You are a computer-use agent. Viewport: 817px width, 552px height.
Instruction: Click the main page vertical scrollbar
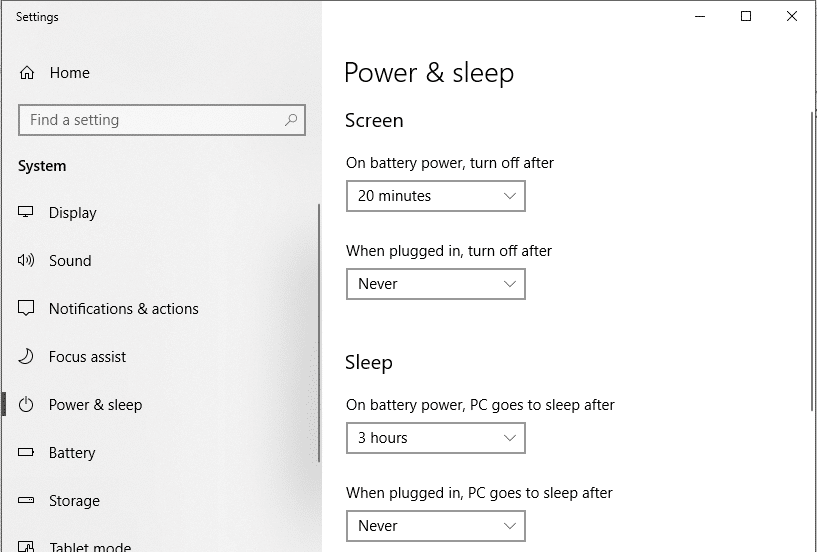pos(811,260)
